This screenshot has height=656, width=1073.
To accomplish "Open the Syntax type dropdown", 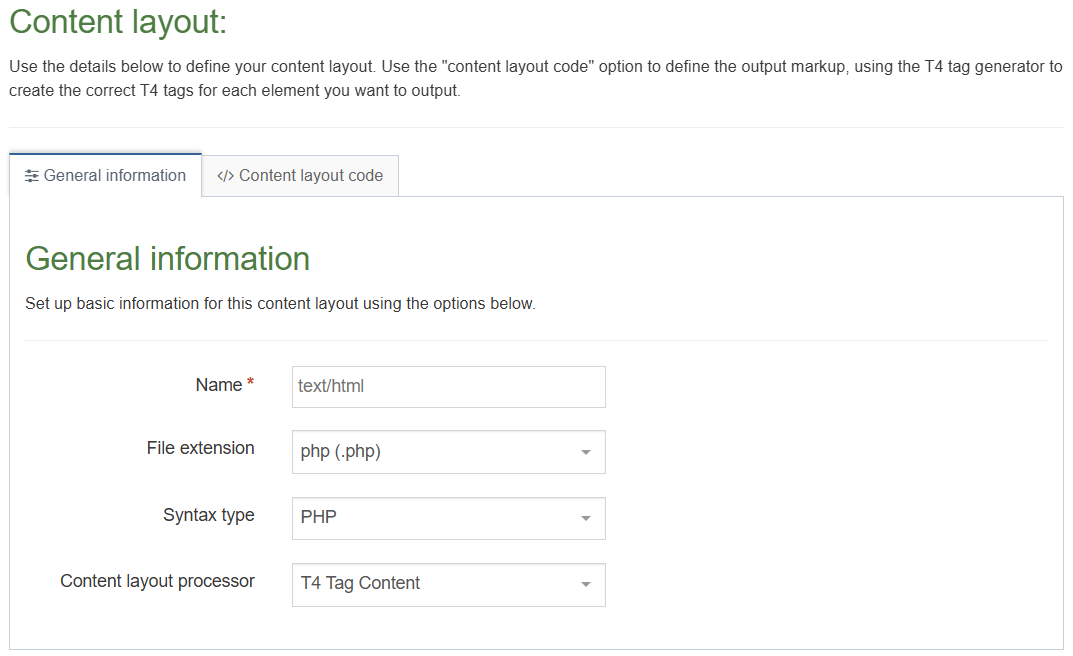I will point(448,518).
